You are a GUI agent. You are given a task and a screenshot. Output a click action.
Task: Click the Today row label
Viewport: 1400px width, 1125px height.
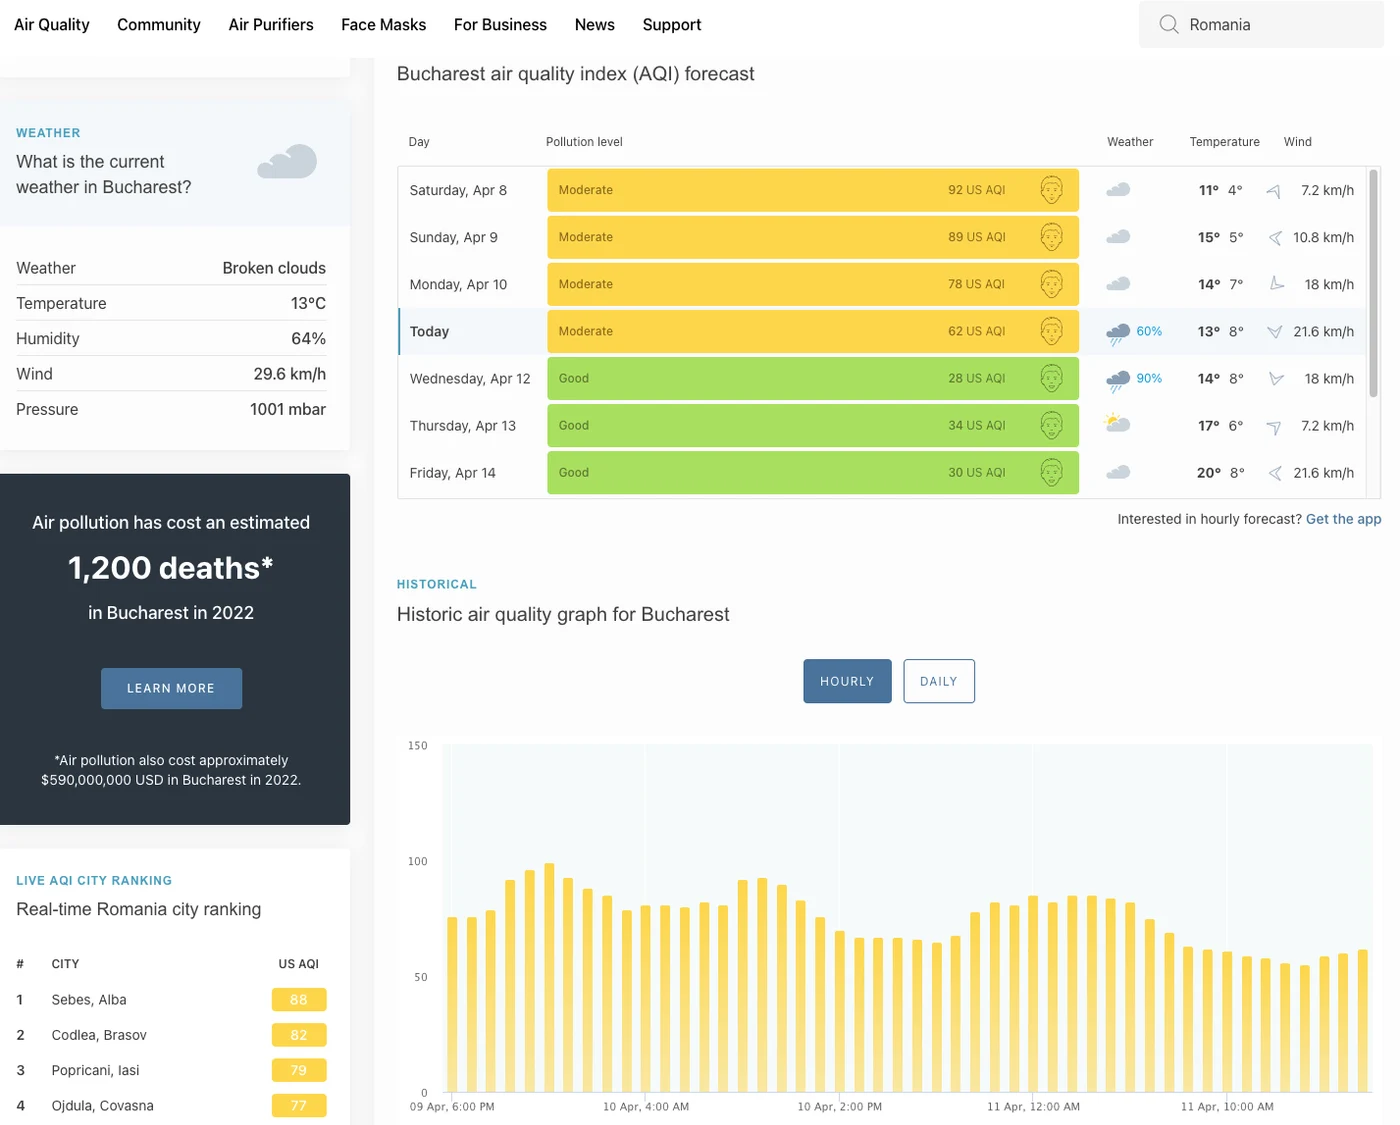[x=429, y=331]
